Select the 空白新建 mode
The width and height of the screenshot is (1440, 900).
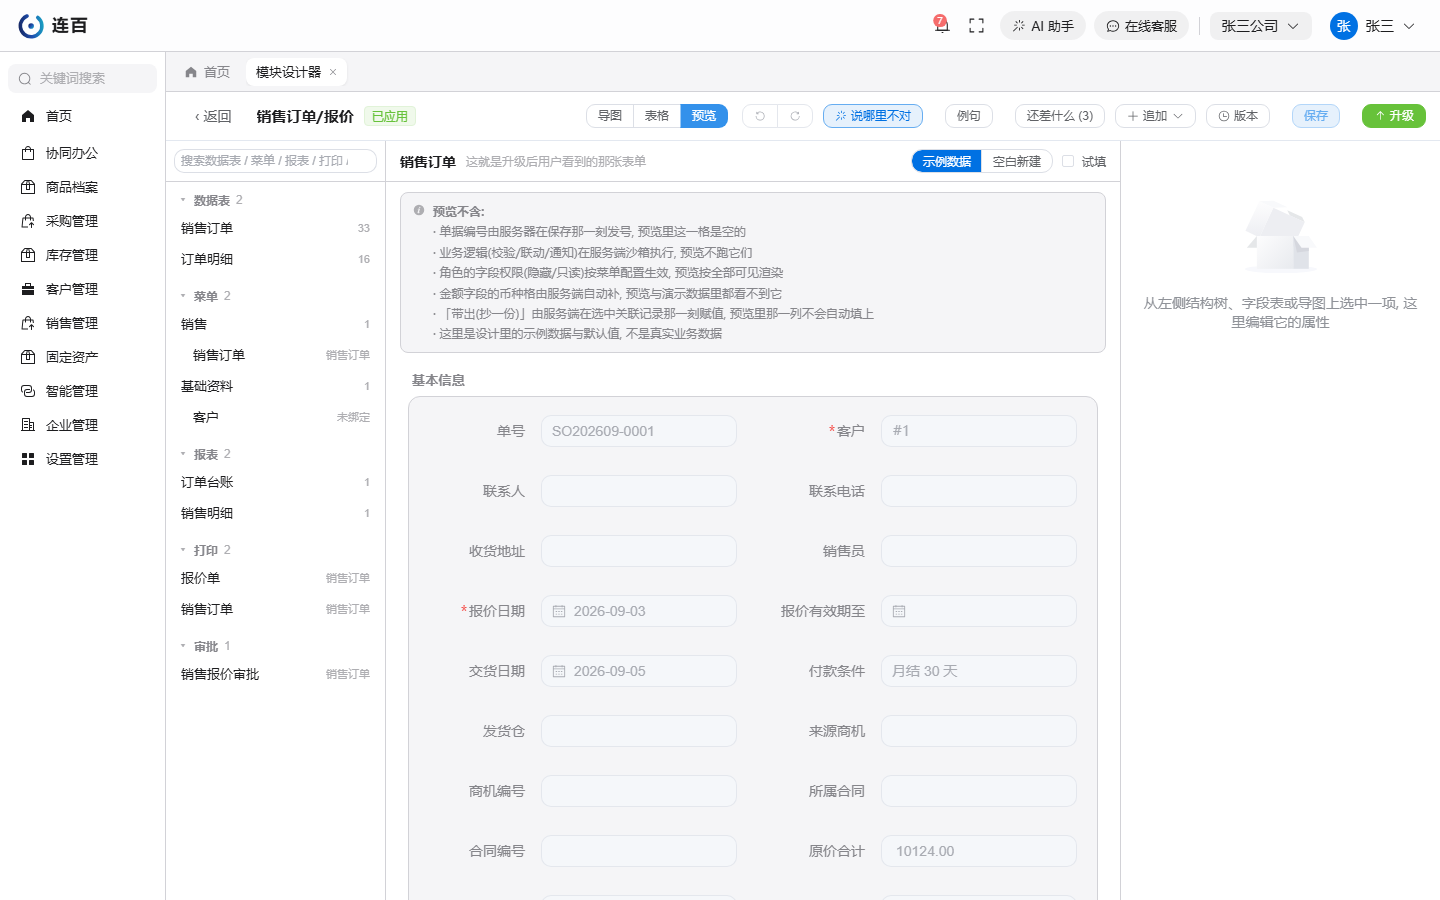pyautogui.click(x=1016, y=161)
